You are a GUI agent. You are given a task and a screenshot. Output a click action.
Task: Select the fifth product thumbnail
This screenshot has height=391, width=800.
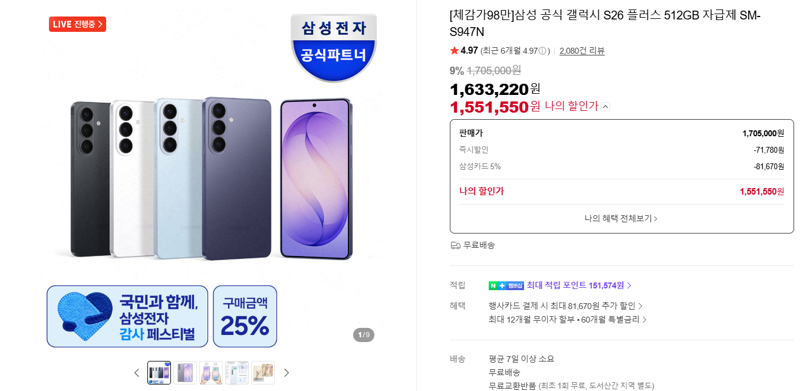[263, 373]
